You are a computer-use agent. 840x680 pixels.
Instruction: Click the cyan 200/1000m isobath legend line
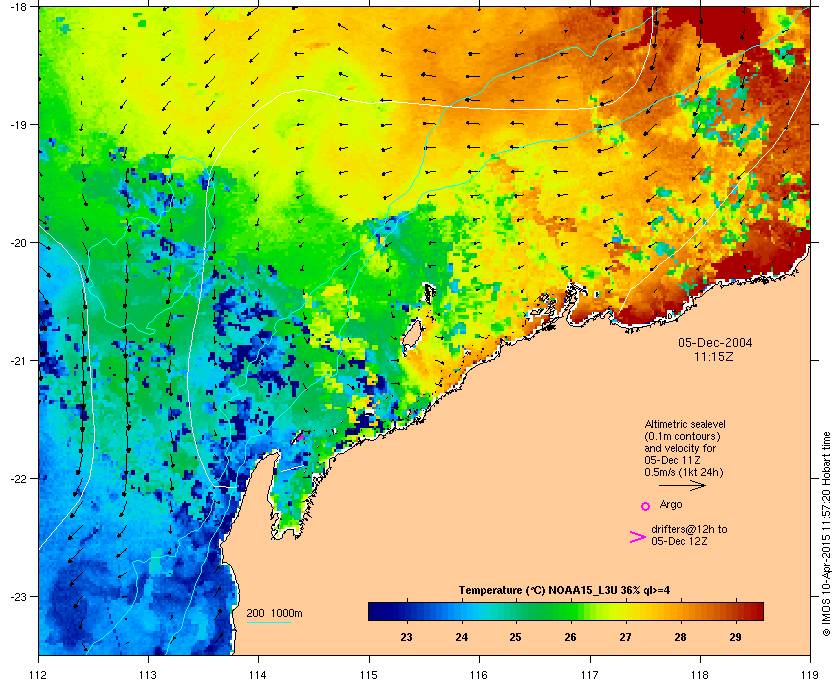click(268, 623)
